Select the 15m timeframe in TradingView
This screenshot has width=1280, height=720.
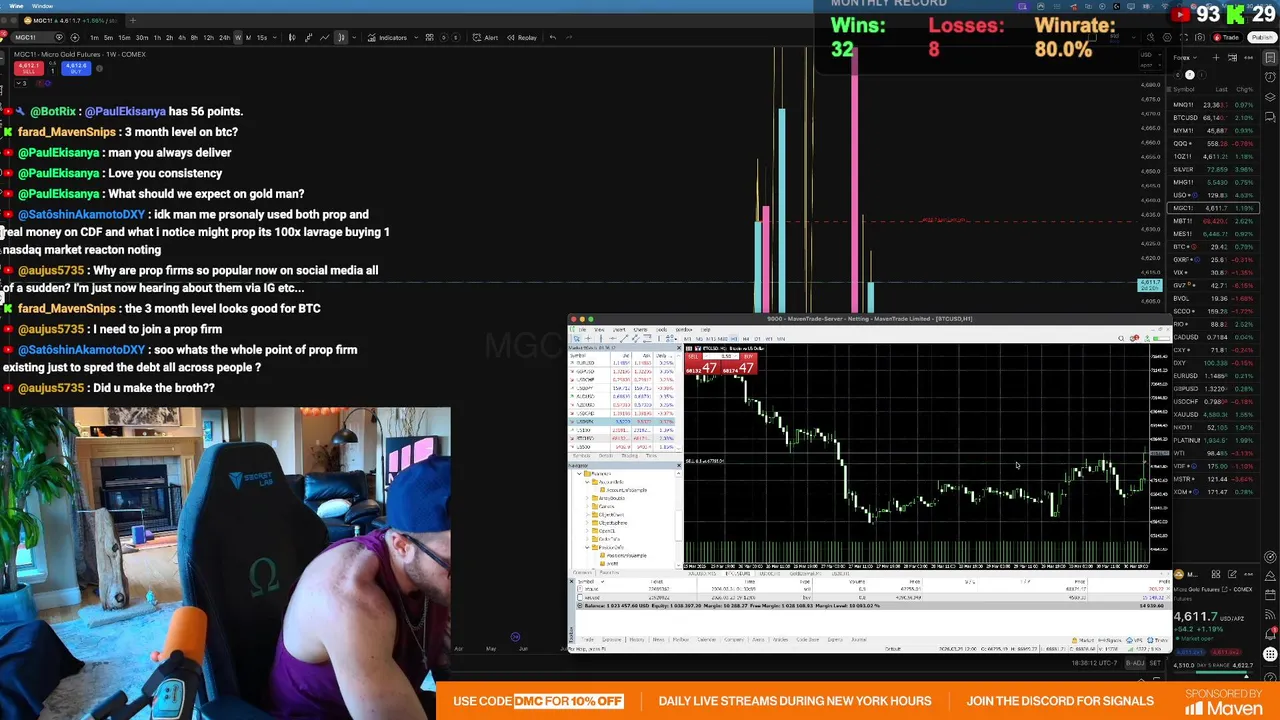coord(124,37)
